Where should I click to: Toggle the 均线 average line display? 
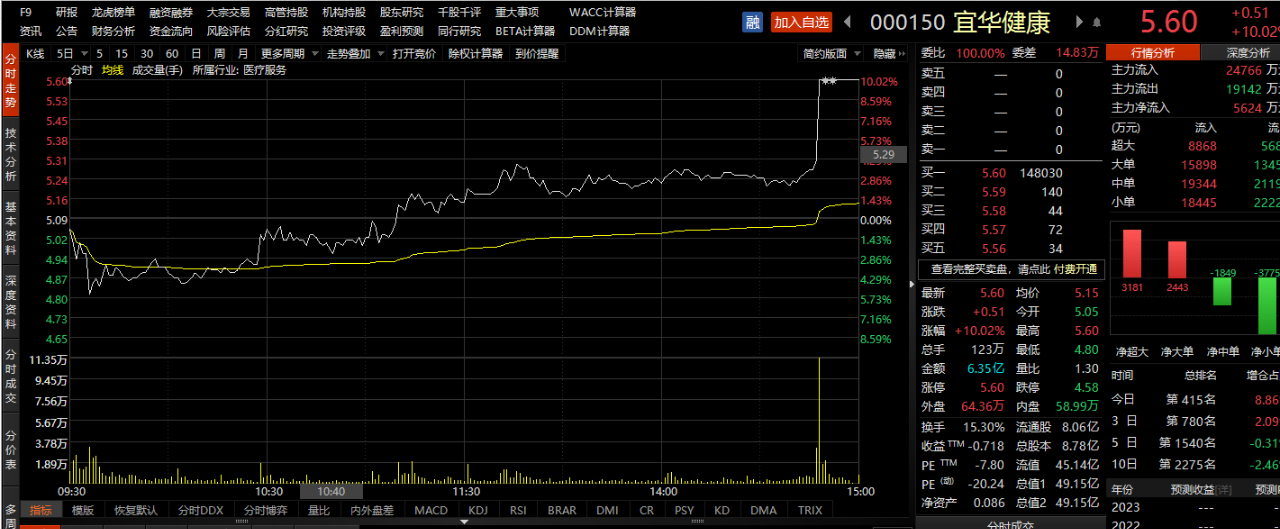113,70
